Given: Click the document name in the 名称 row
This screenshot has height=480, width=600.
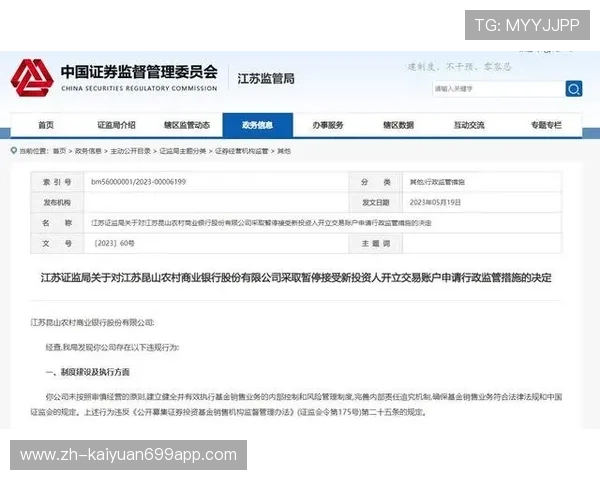Looking at the screenshot, I should pos(261,223).
